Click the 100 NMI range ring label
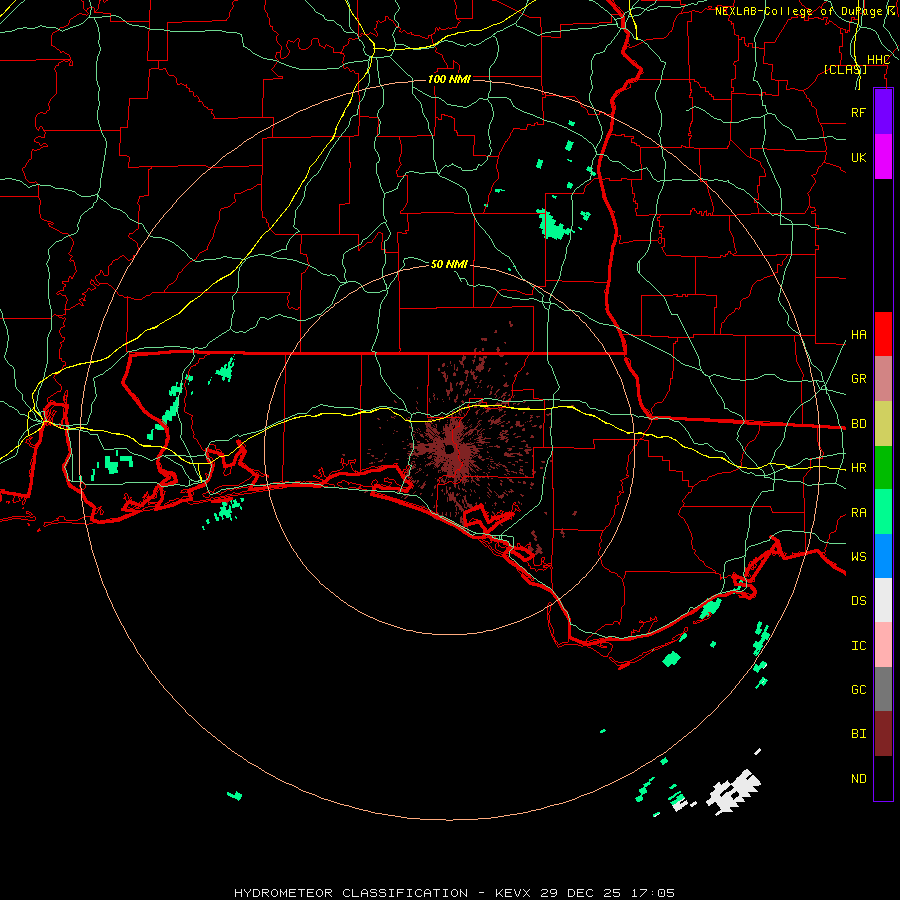This screenshot has width=900, height=900. click(449, 79)
